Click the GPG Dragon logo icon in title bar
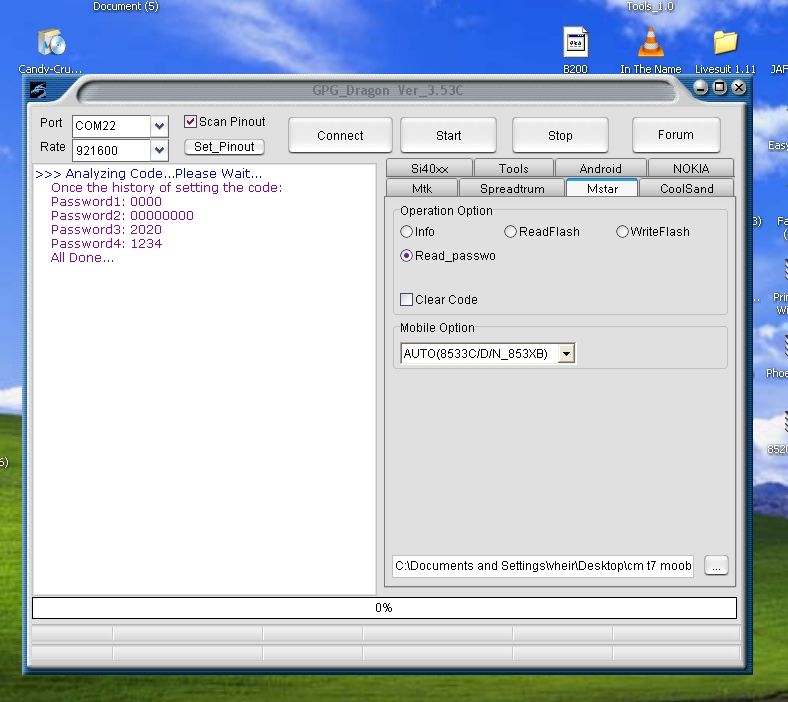Screen dimensions: 788x702 [x=38, y=88]
